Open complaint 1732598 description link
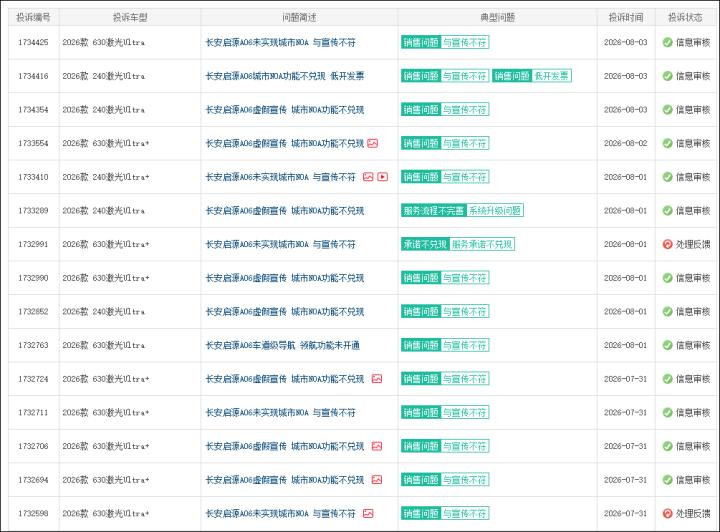The height and width of the screenshot is (532, 720). tap(280, 513)
